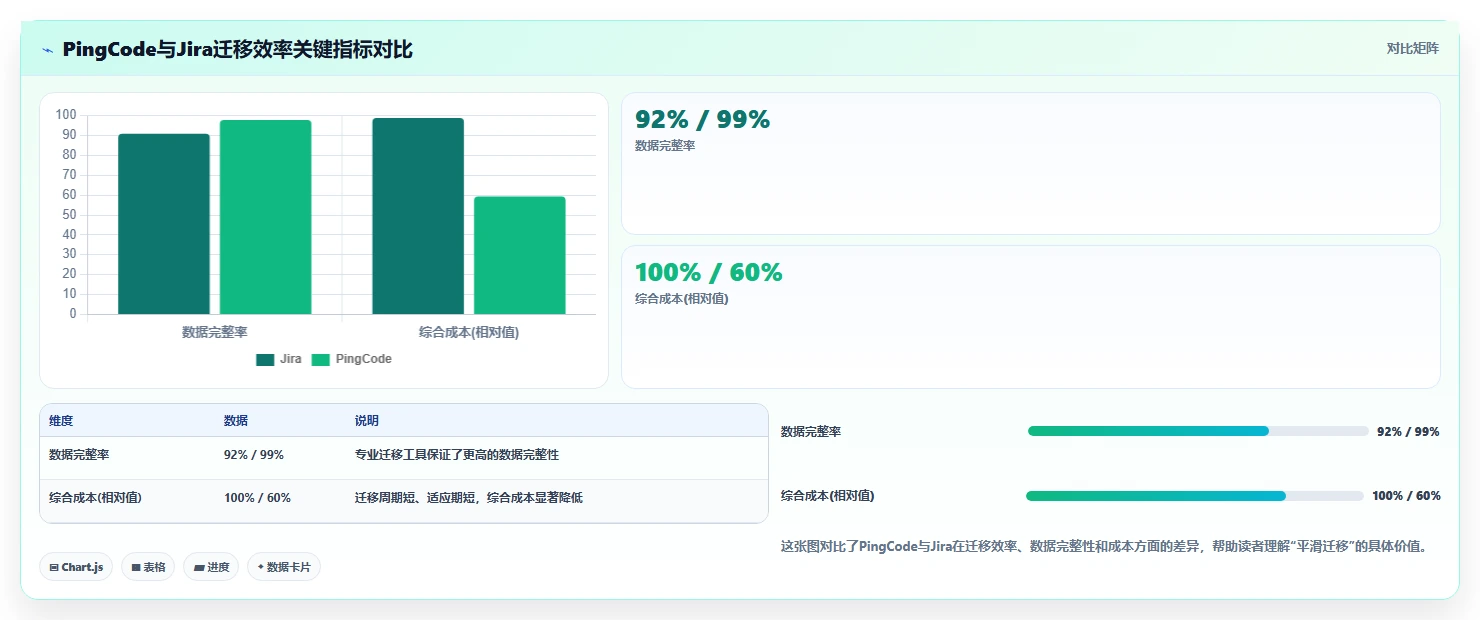Click table cell 92% / 99%
Screen dimensions: 1480x620
(254, 455)
